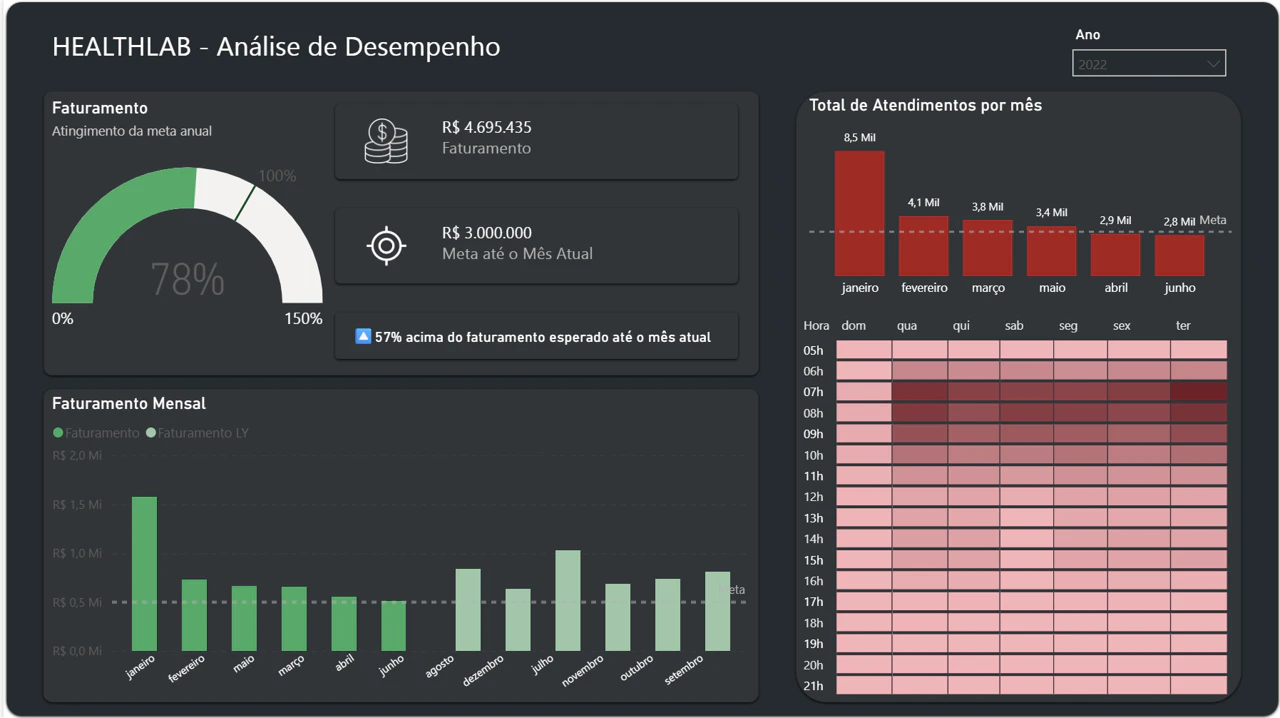Click the março attendance bar, 3,8 Mil
This screenshot has width=1280, height=718.
(988, 248)
